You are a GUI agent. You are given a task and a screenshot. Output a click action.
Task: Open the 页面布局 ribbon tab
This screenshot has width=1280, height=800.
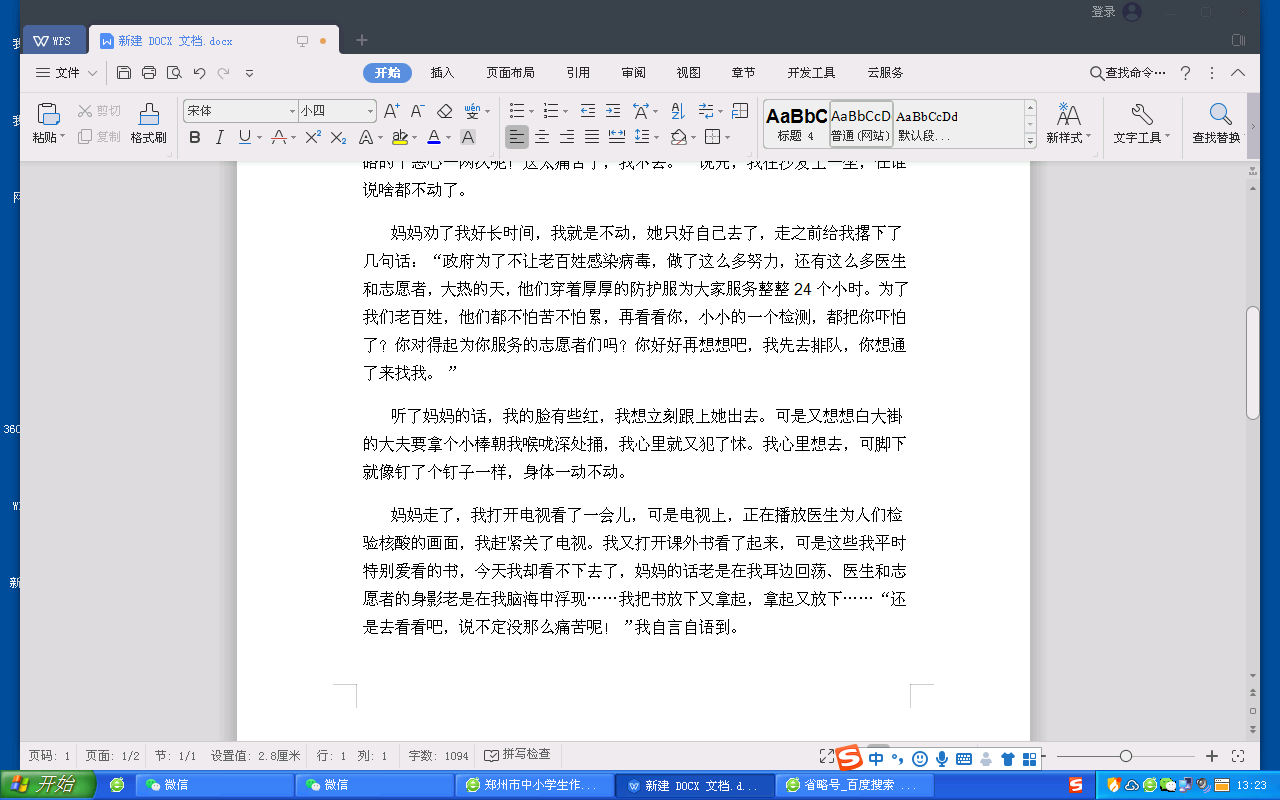pos(510,73)
